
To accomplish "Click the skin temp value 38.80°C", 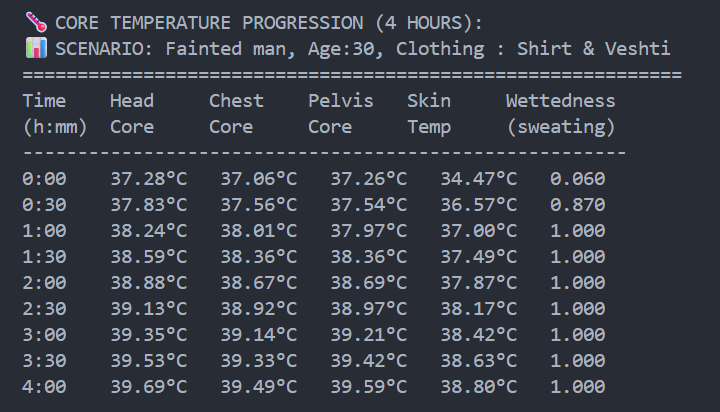I will pos(478,387).
